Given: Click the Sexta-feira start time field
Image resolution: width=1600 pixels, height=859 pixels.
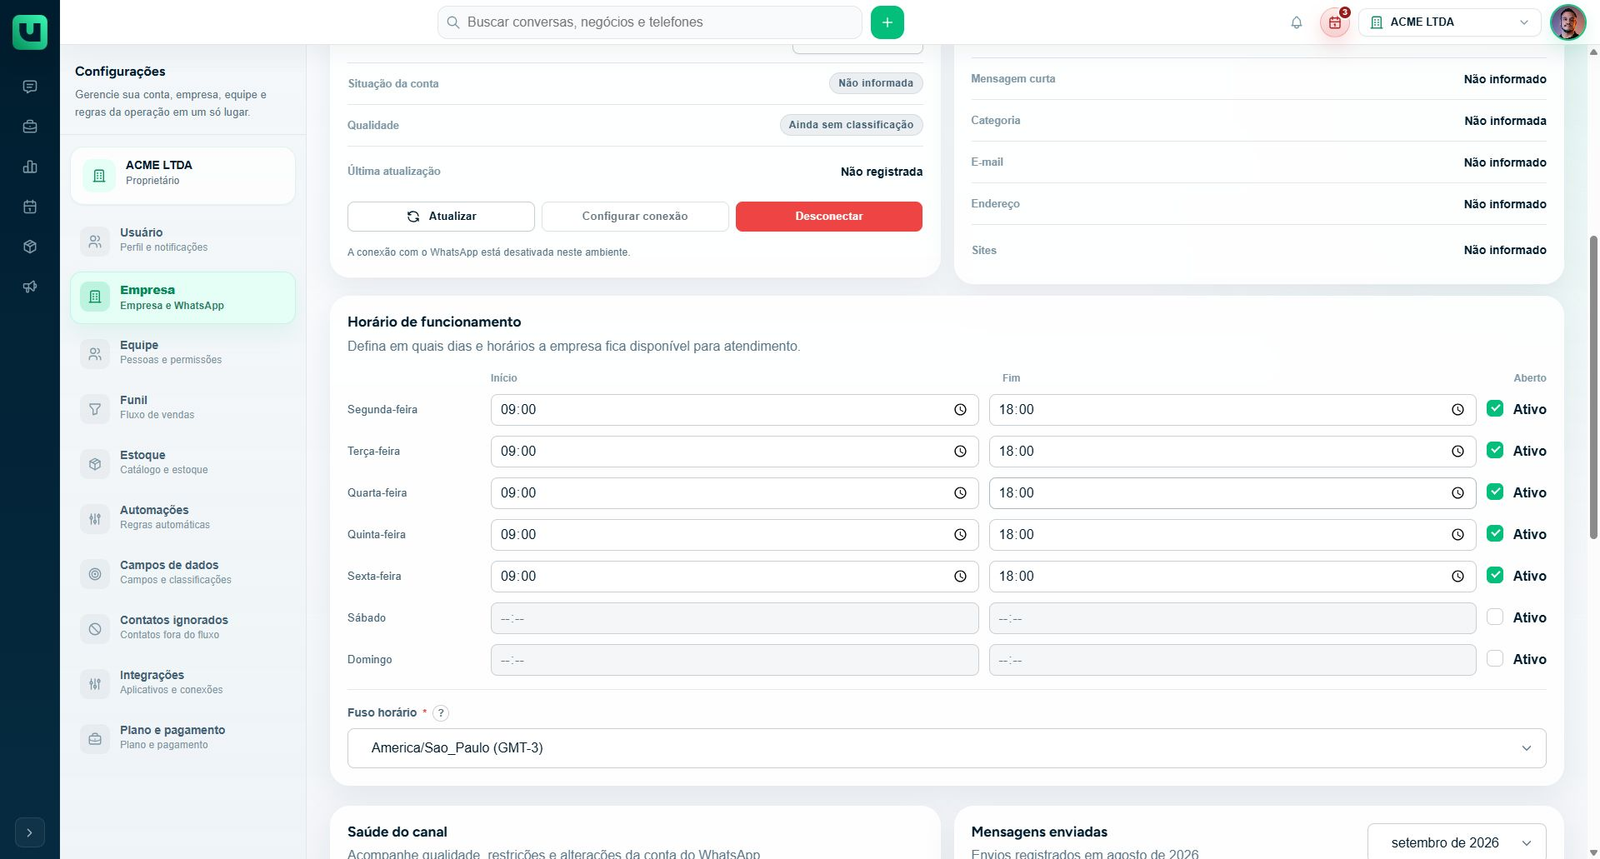Looking at the screenshot, I should [x=734, y=577].
